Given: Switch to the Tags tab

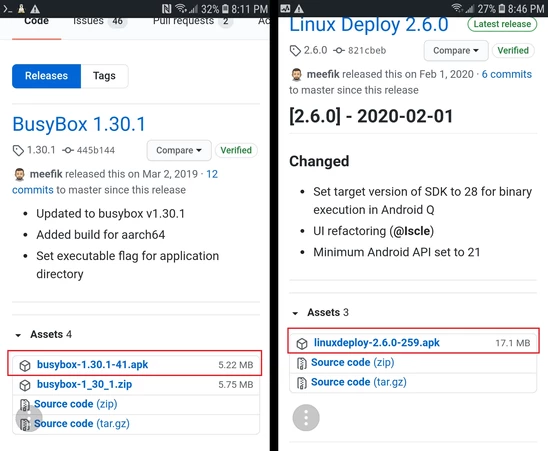Looking at the screenshot, I should [104, 76].
